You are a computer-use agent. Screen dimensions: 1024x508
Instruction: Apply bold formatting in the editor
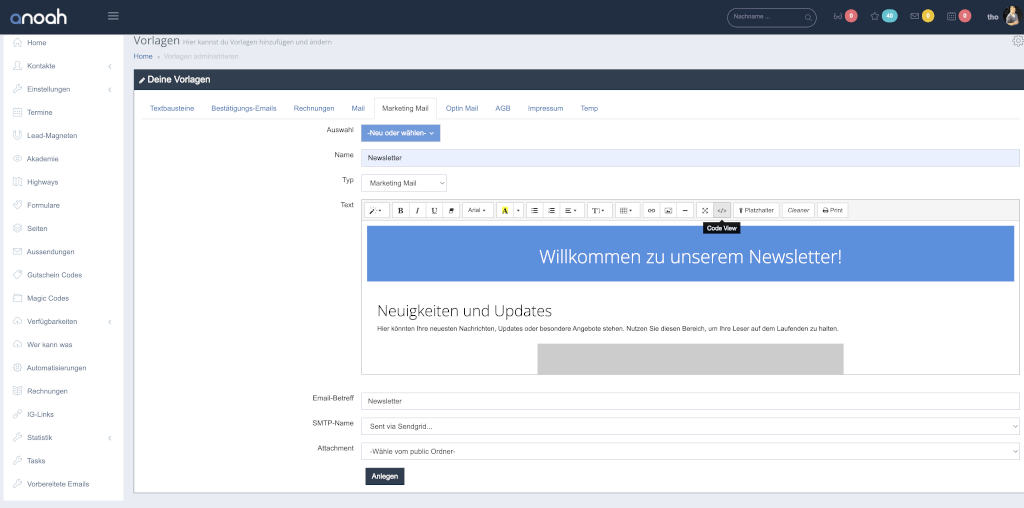(400, 210)
